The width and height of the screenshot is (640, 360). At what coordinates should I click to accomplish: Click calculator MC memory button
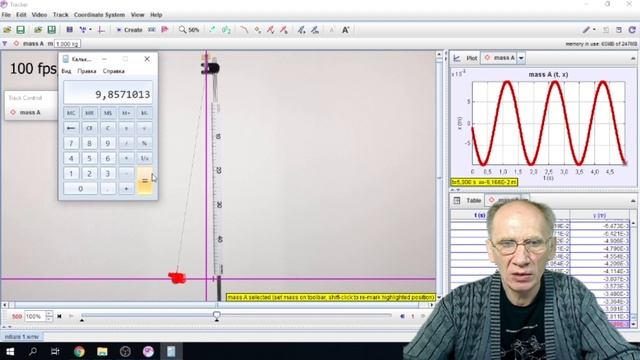(71, 113)
